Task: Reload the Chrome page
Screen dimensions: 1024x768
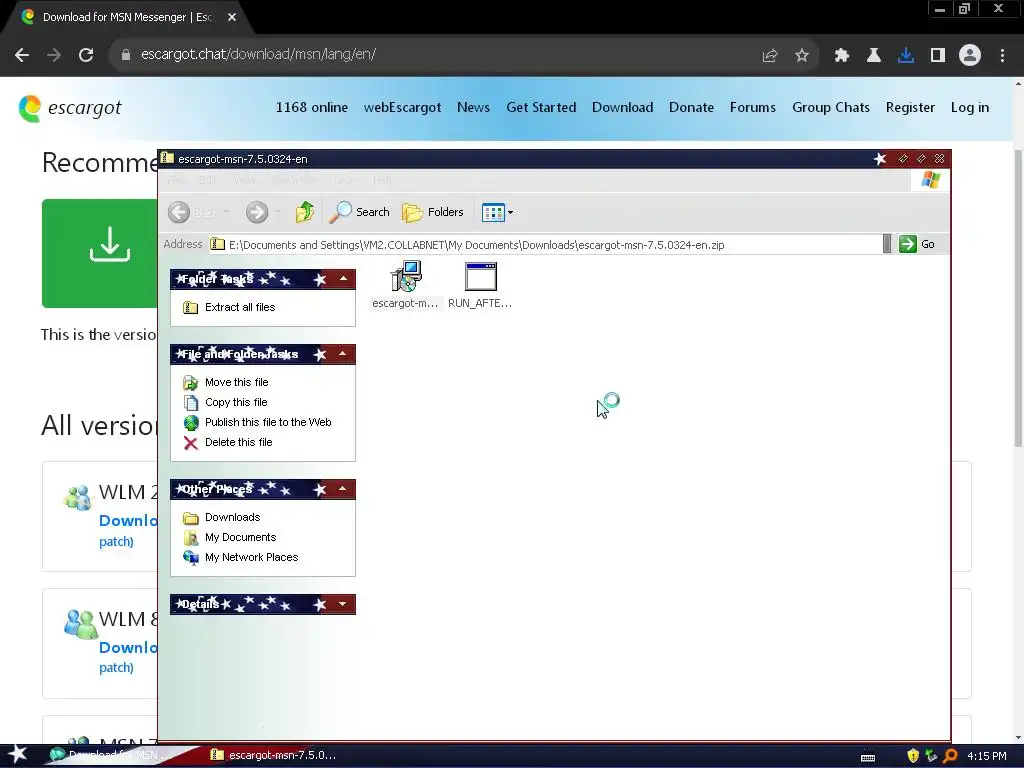Action: click(86, 55)
